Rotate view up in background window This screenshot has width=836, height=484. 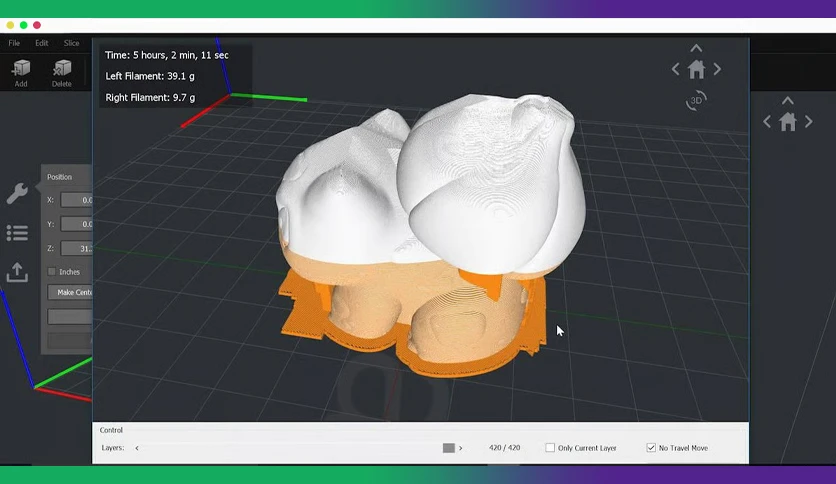(788, 101)
